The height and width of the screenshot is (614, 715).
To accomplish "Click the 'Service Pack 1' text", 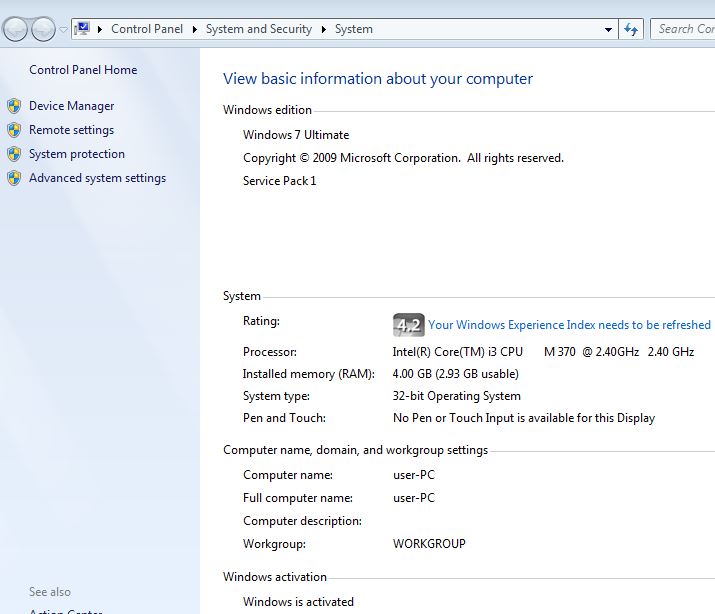I will 280,181.
